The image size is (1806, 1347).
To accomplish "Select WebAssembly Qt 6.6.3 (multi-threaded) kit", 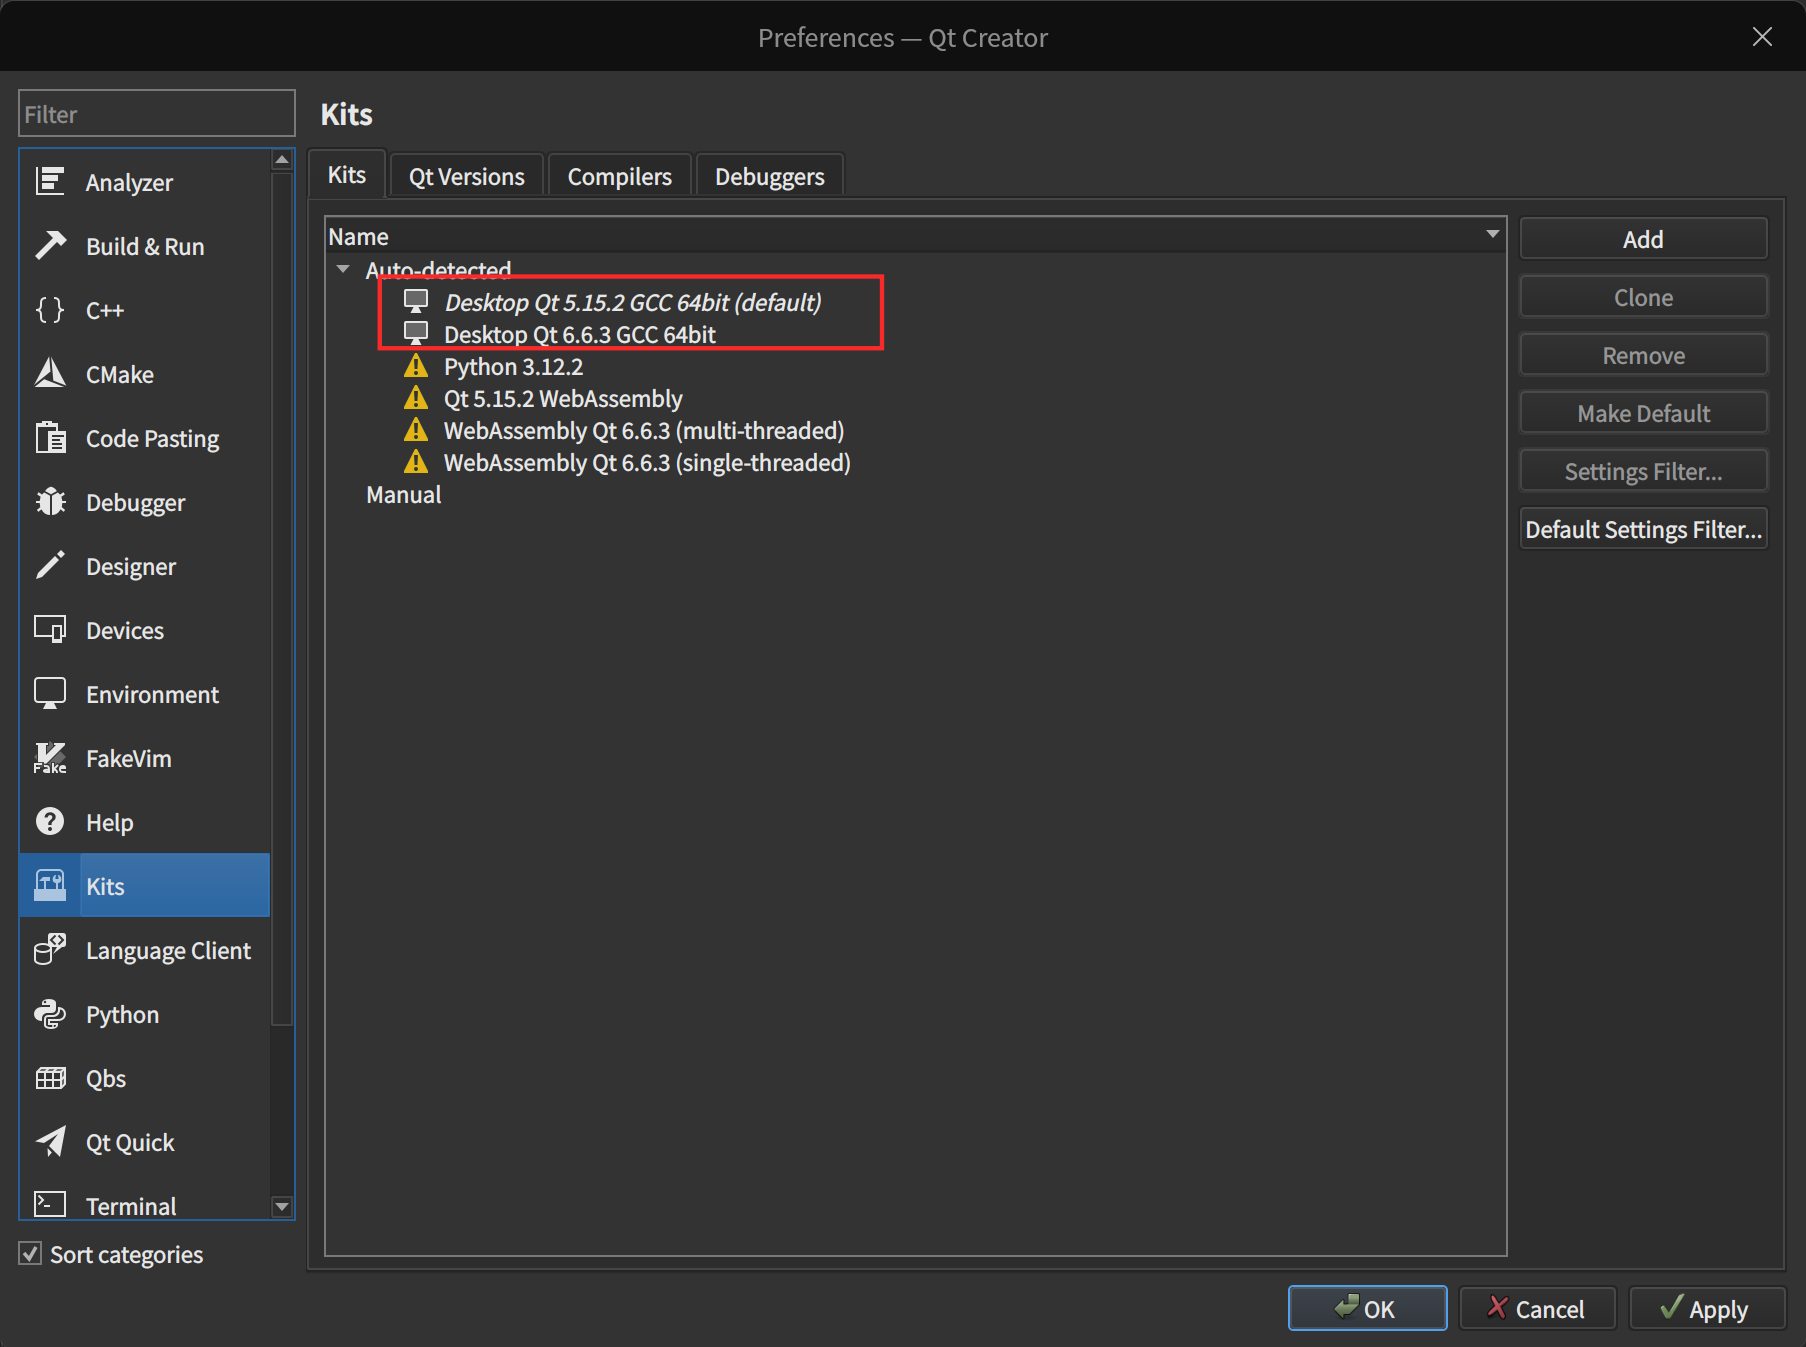I will coord(643,430).
